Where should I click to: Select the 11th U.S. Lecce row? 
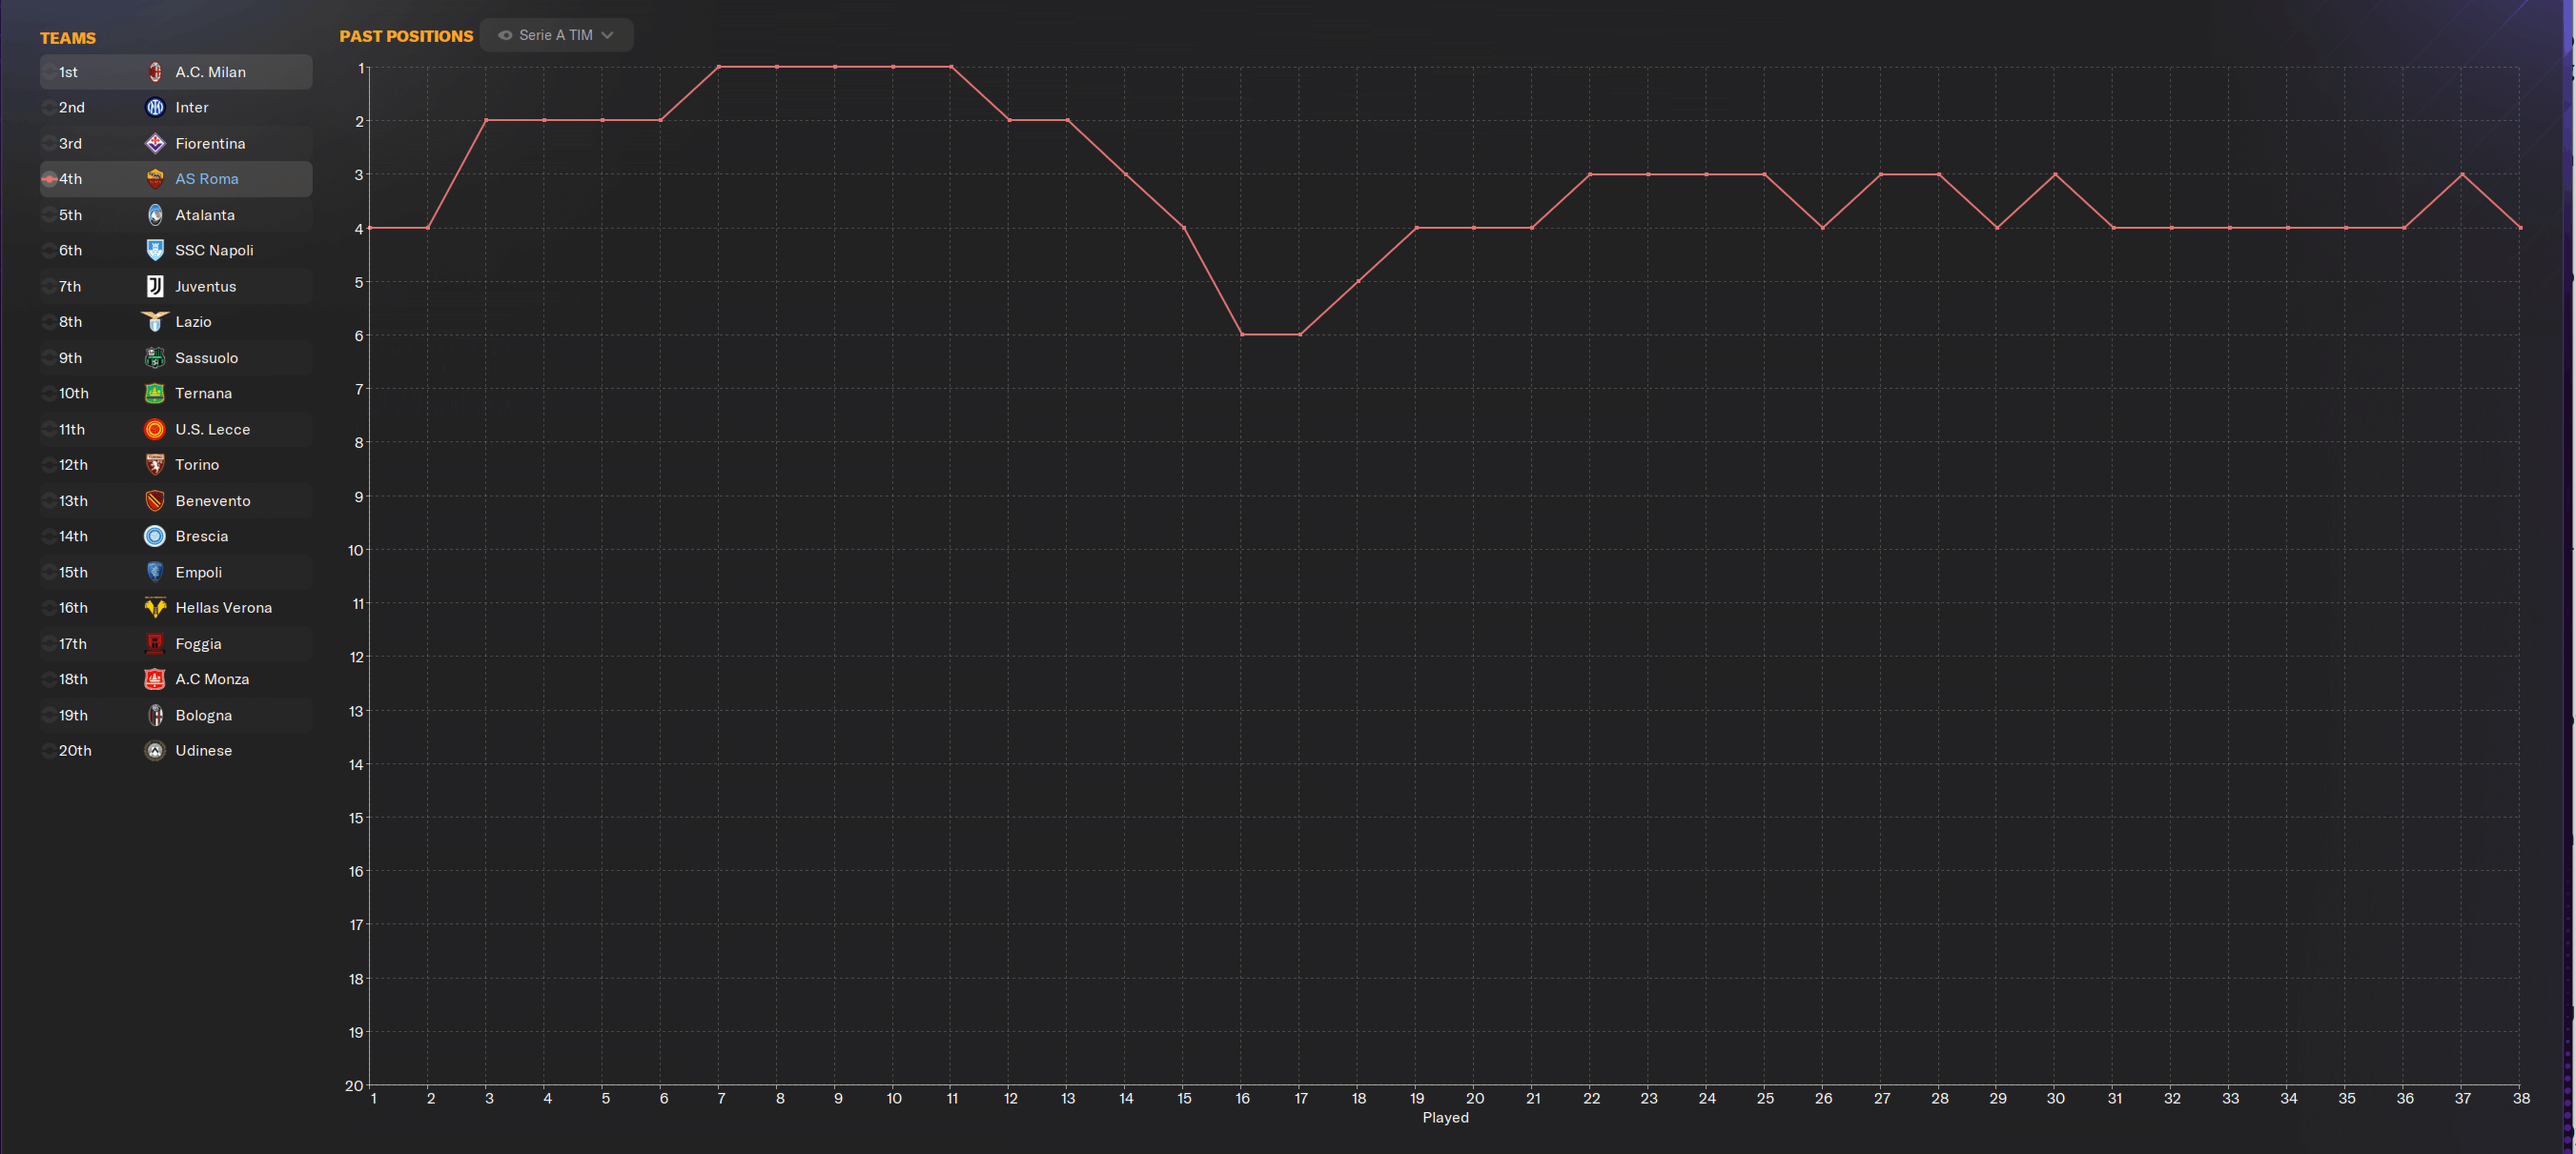tap(176, 429)
